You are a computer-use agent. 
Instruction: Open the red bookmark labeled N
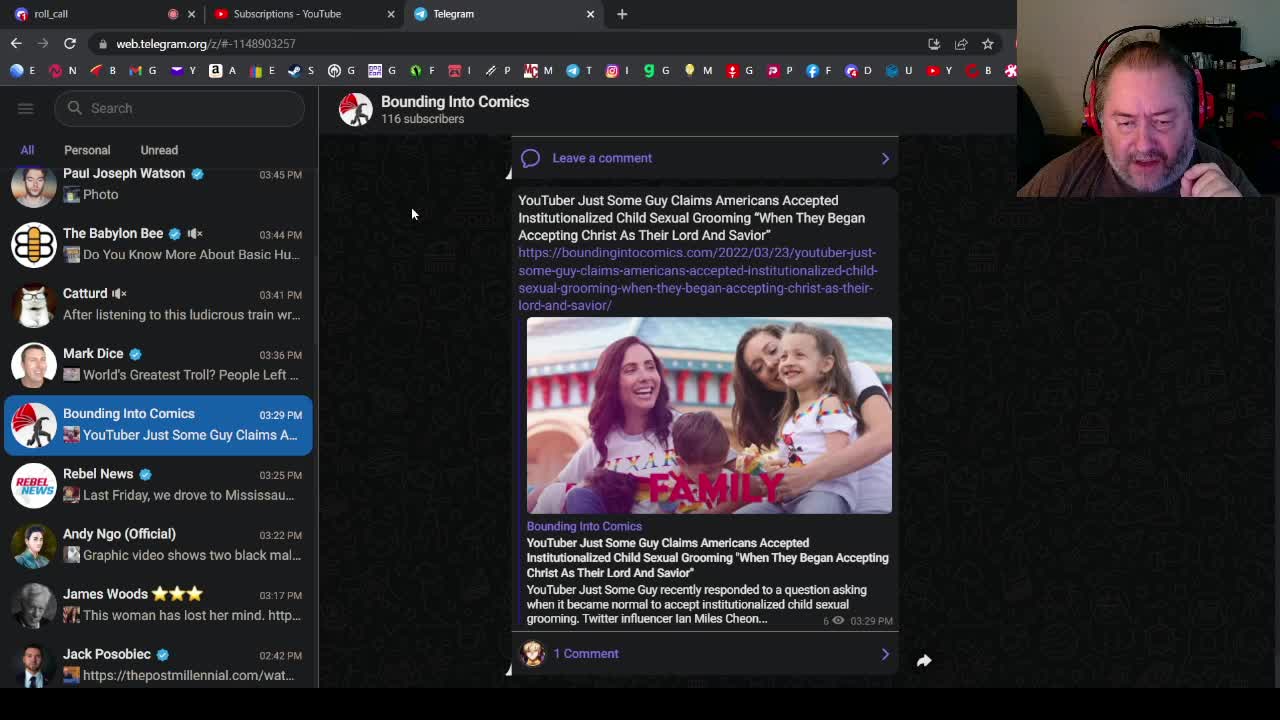(x=62, y=70)
